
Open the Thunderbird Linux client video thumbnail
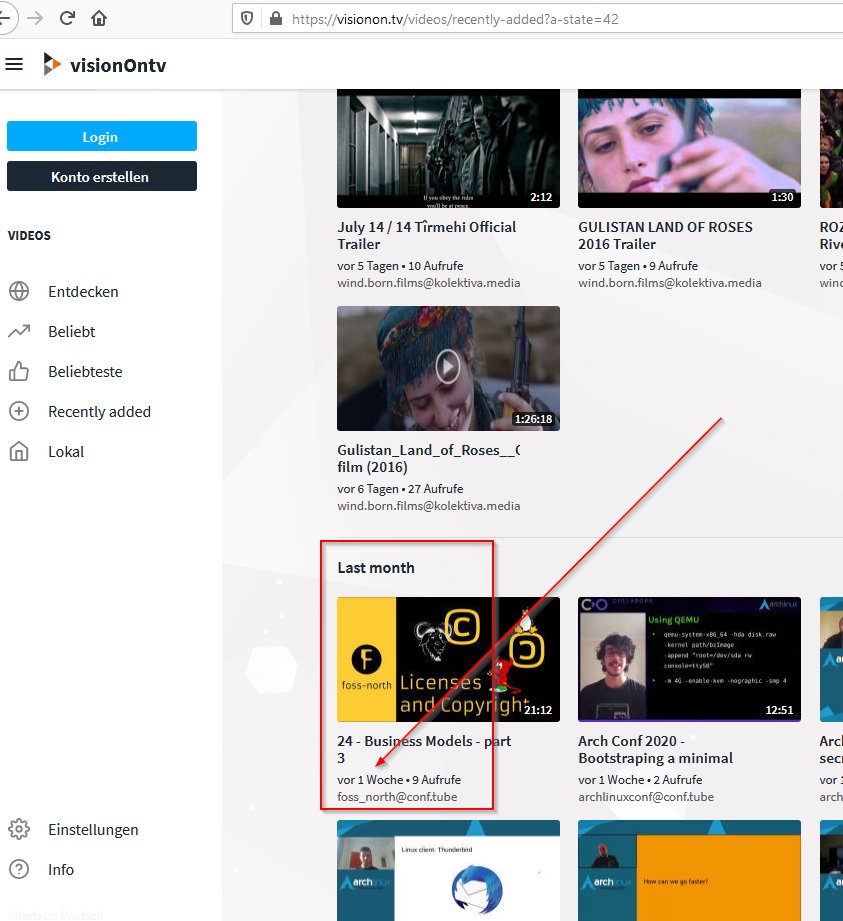tap(448, 870)
